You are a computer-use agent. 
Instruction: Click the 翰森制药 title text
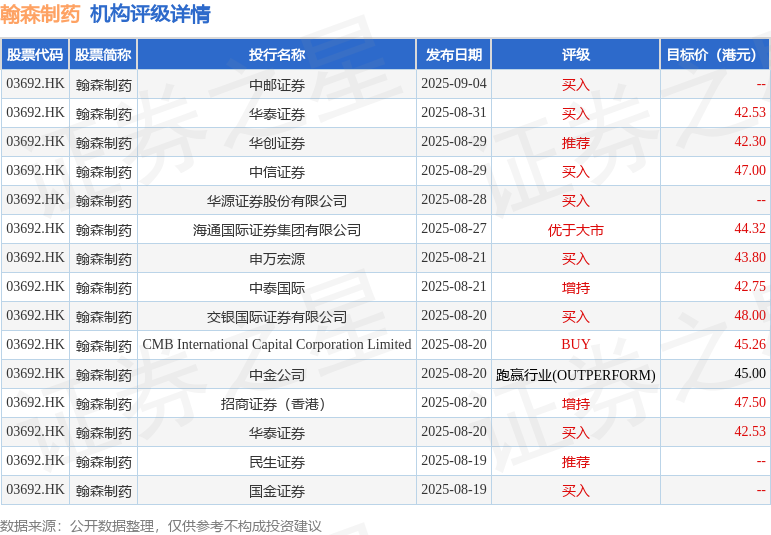[40, 14]
